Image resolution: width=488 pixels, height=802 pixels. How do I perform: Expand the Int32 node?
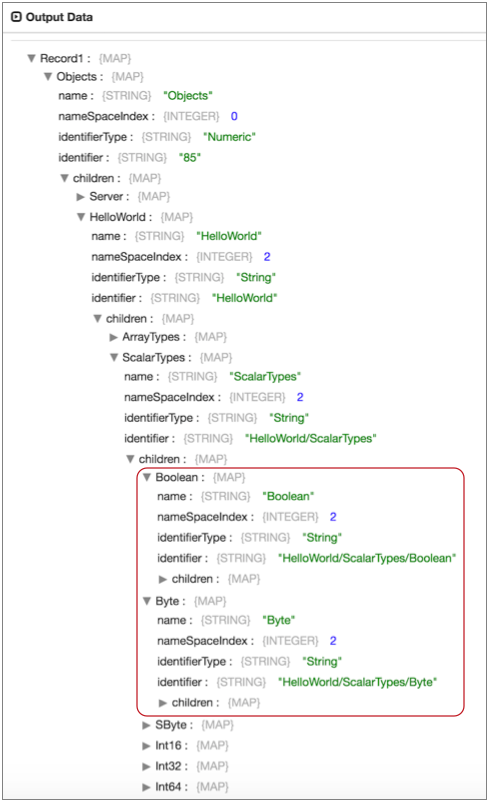pyautogui.click(x=146, y=766)
